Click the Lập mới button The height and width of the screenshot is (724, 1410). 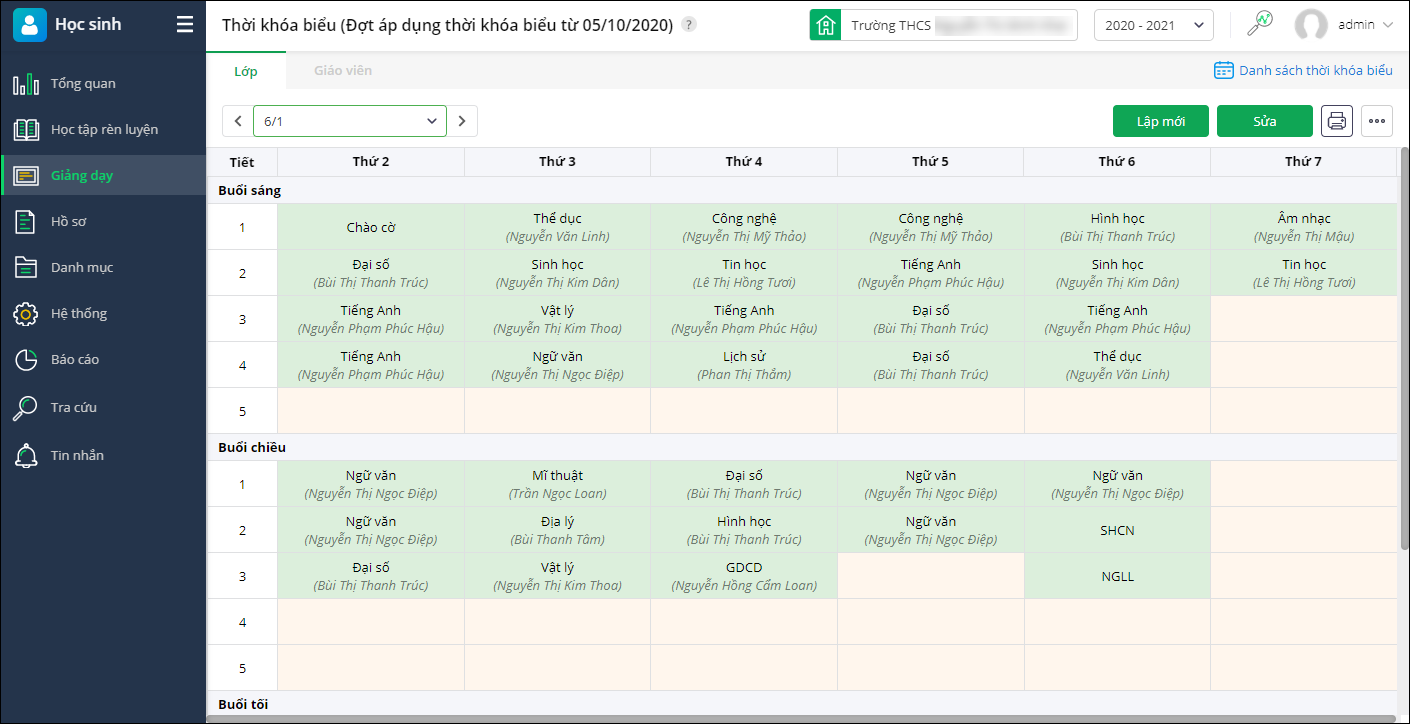tap(1161, 121)
